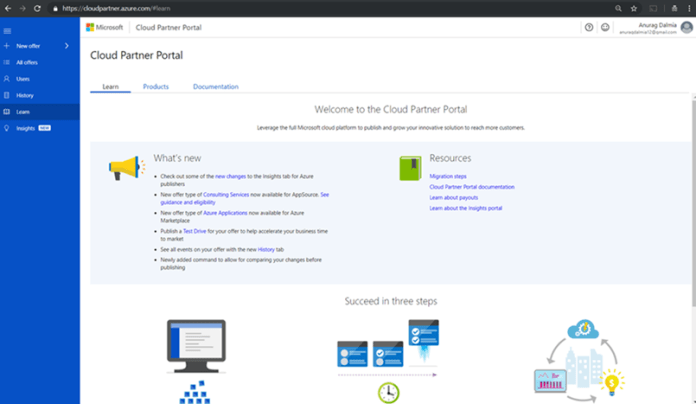Click the Welcome to the Cloud Partner Portal heading
The height and width of the screenshot is (404, 696).
pos(391,109)
